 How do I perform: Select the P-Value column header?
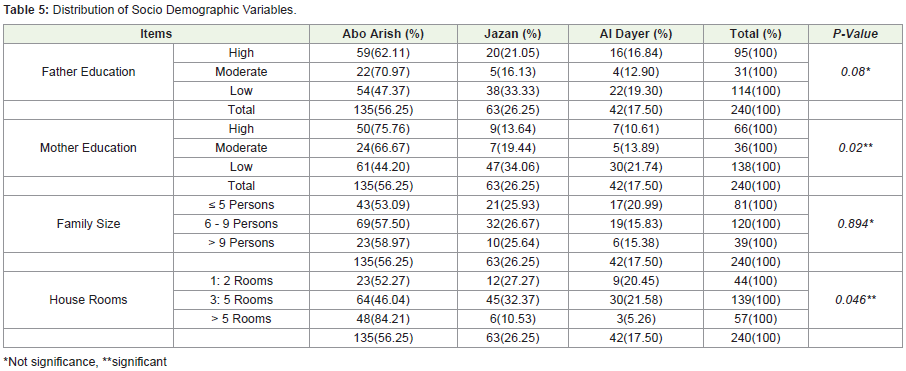coord(855,34)
